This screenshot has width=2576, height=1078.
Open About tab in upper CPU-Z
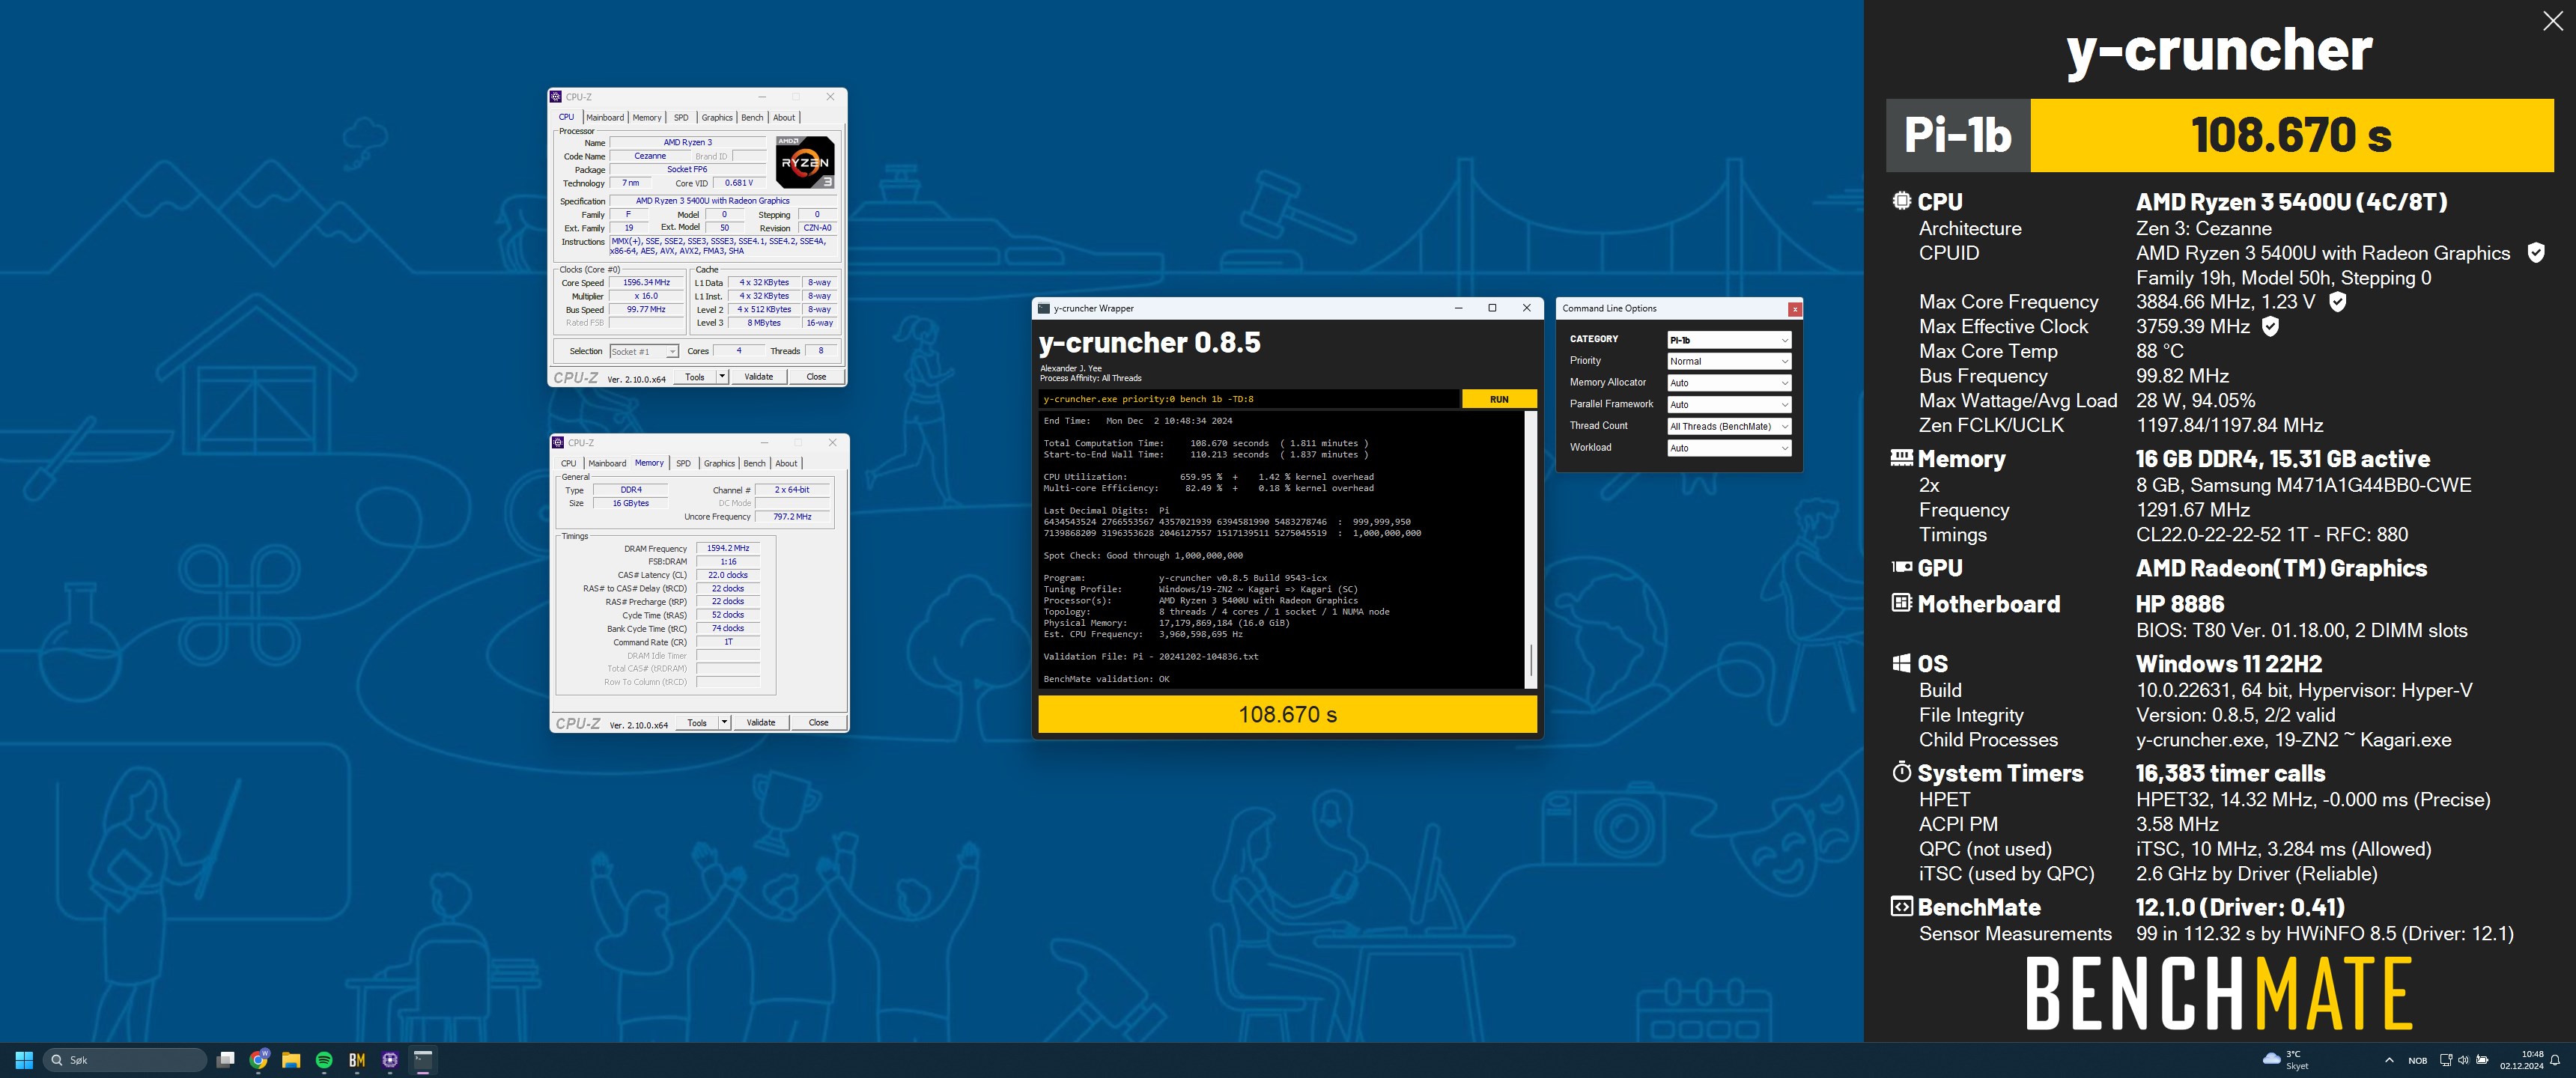(784, 118)
